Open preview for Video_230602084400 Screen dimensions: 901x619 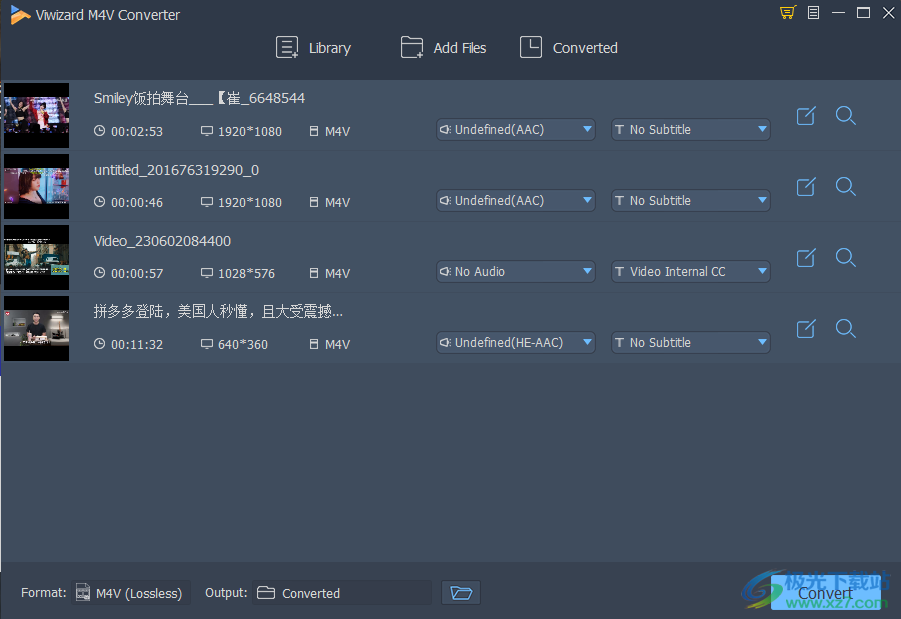(846, 257)
